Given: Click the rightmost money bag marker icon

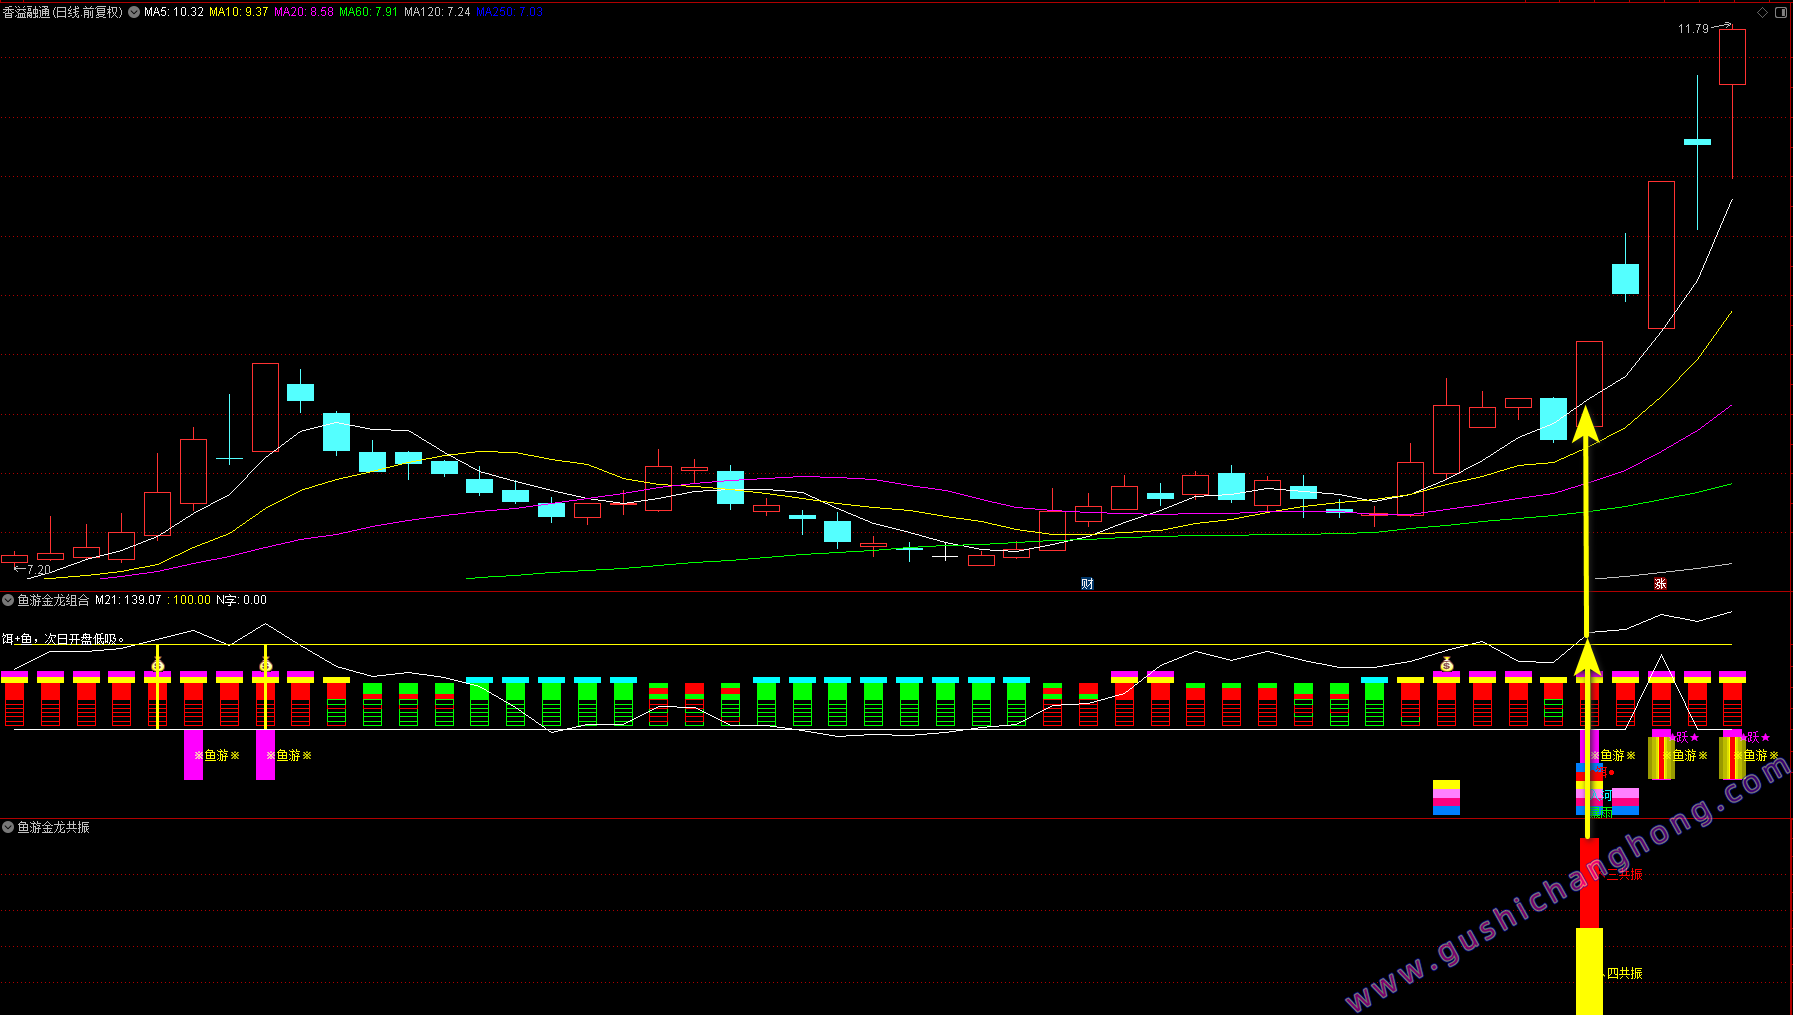Looking at the screenshot, I should point(1446,664).
